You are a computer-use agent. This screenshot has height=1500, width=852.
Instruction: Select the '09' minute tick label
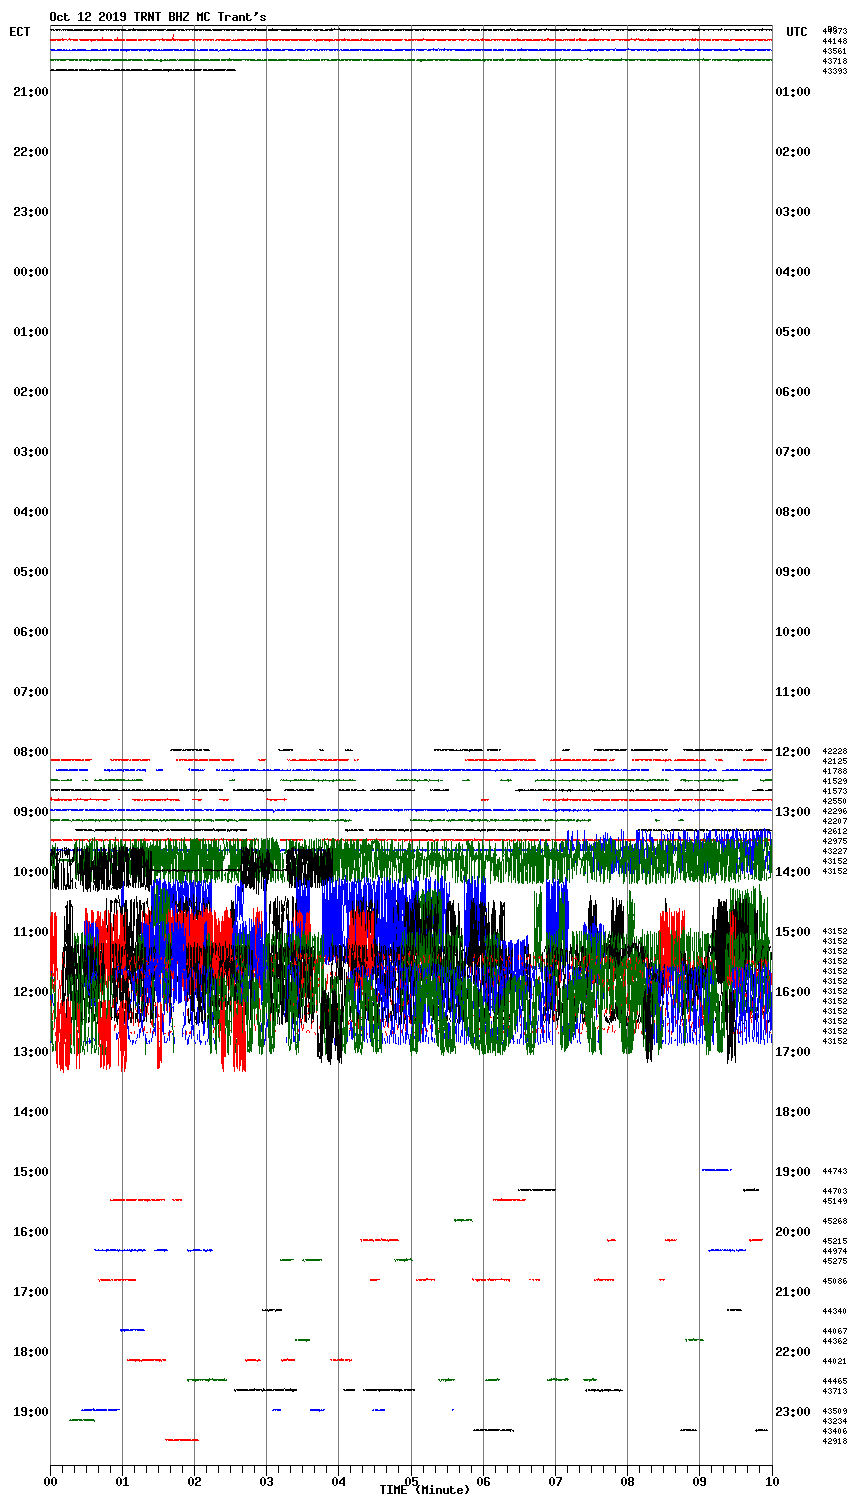click(699, 1481)
